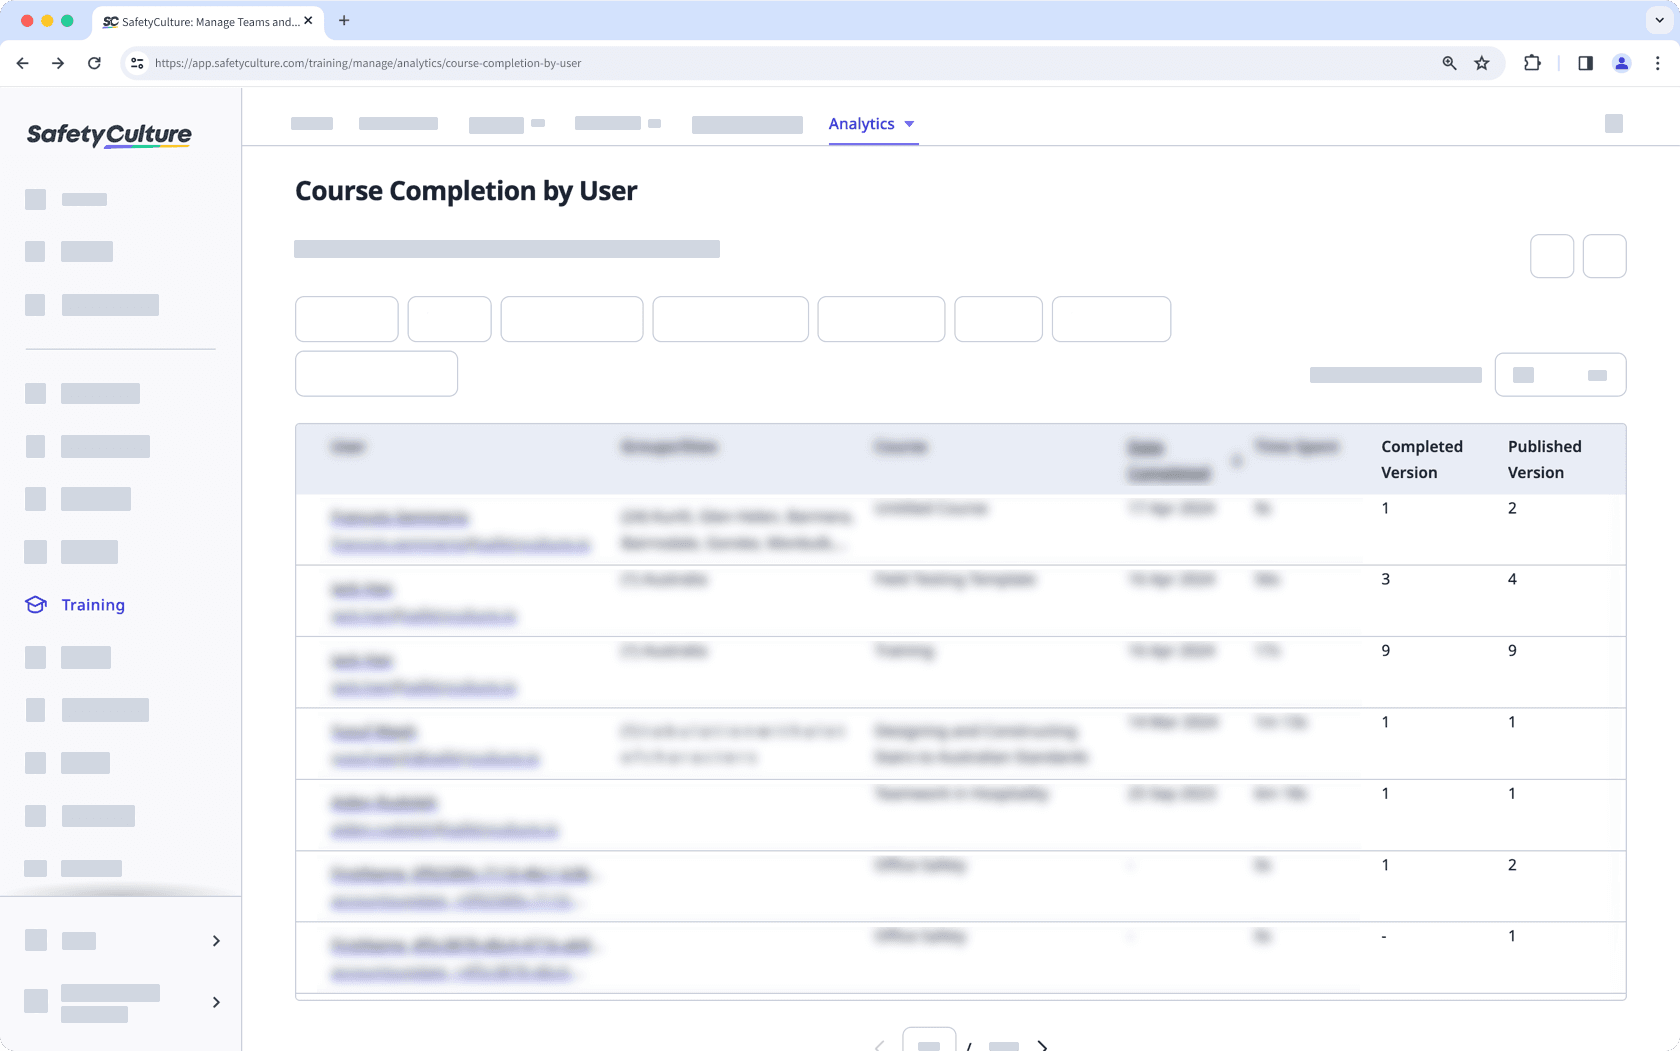Image resolution: width=1680 pixels, height=1051 pixels.
Task: Click the browser profile avatar icon
Action: (1620, 62)
